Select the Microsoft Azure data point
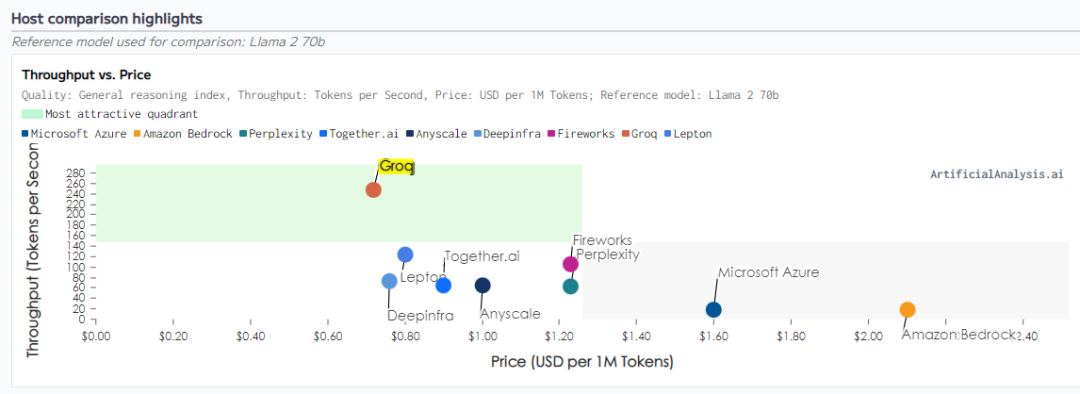This screenshot has height=394, width=1080. tap(714, 310)
